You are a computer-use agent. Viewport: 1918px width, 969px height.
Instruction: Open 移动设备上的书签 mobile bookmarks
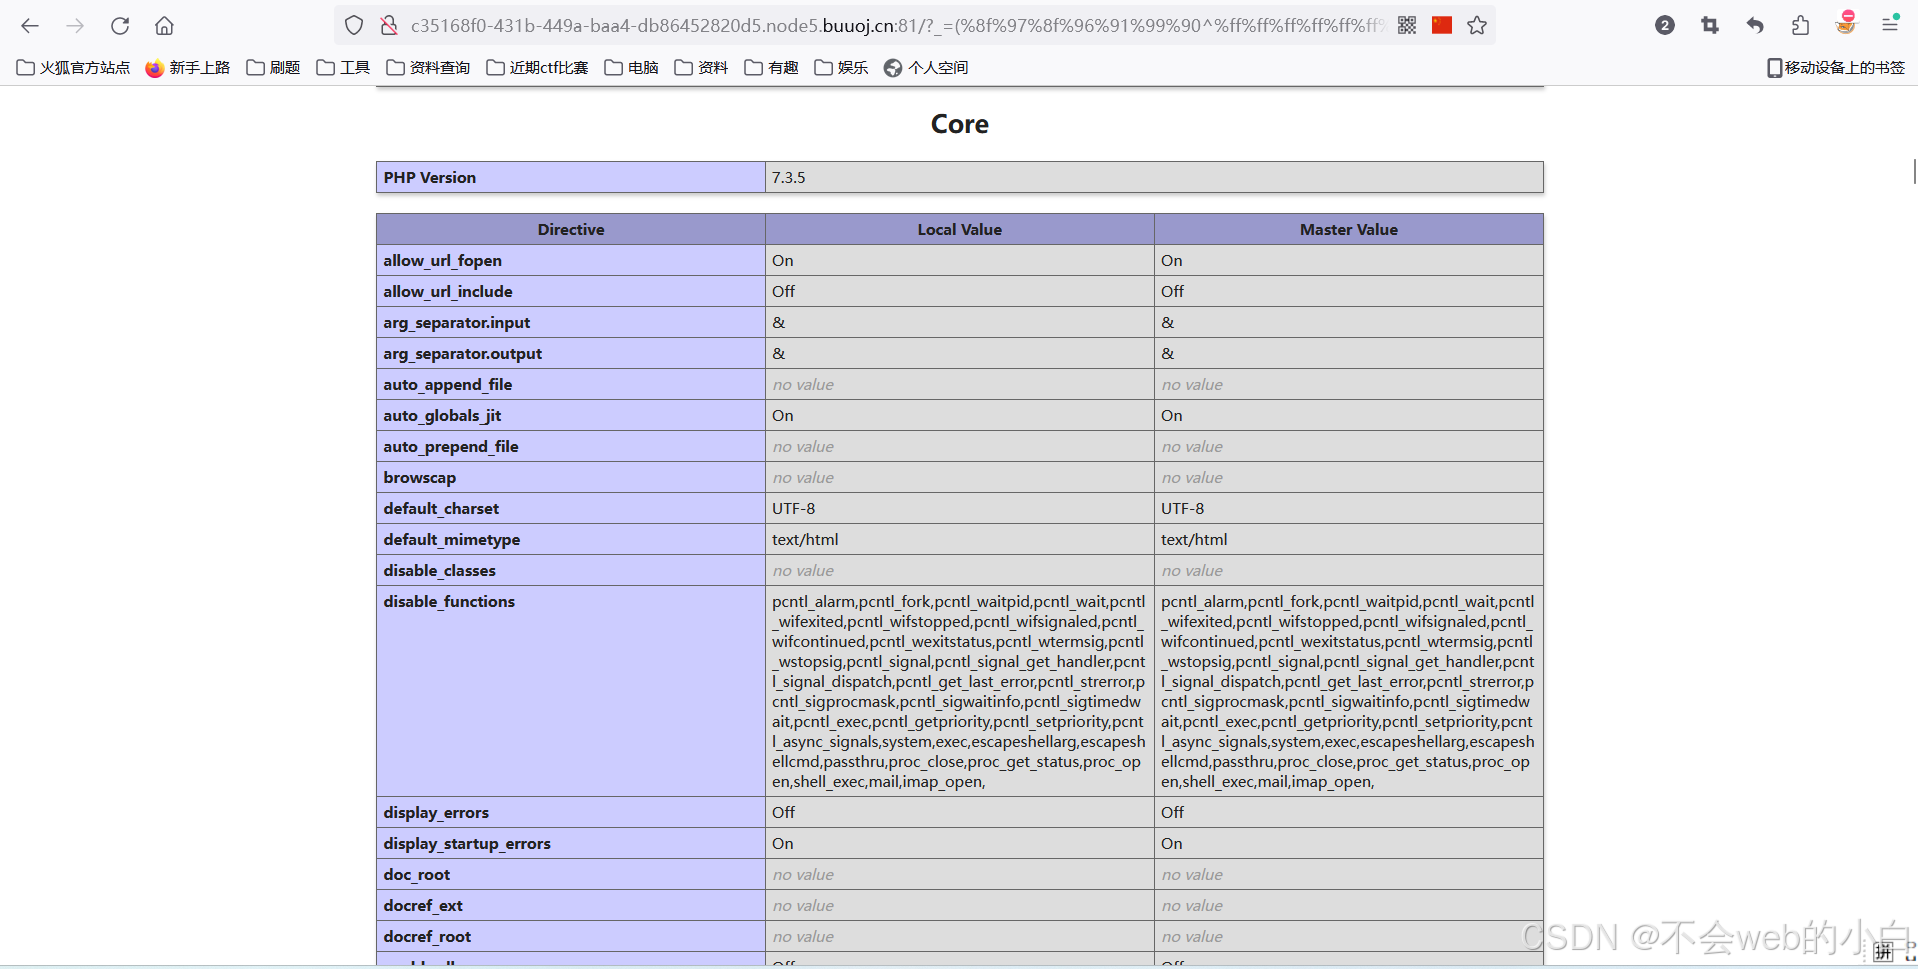click(1836, 68)
